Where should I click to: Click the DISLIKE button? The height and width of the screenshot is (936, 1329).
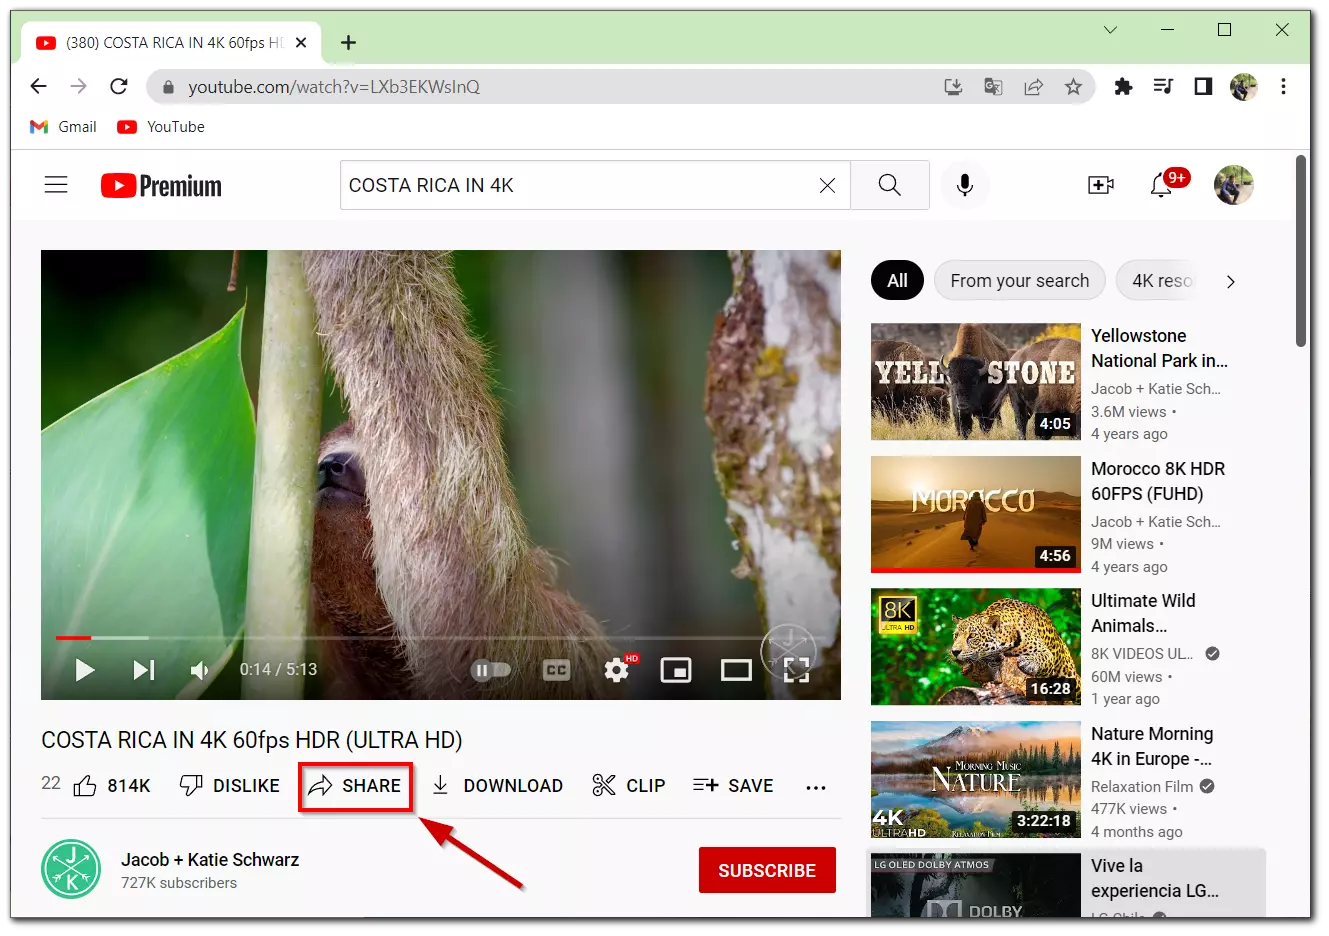[229, 786]
